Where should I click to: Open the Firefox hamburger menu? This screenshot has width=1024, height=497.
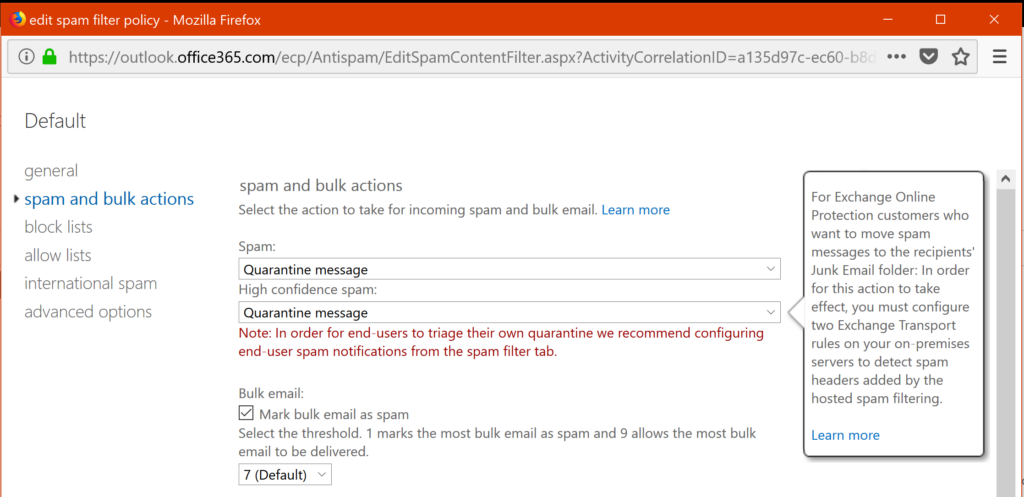pos(999,57)
